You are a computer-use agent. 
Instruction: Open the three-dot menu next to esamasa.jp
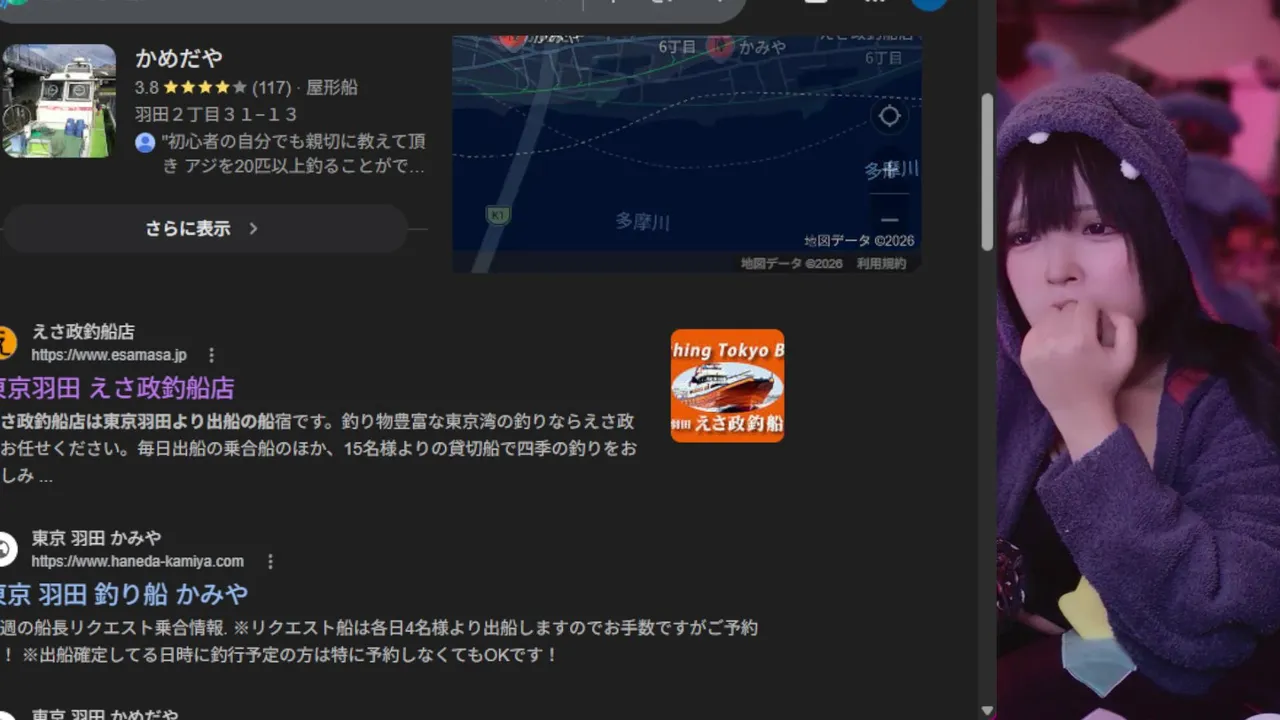[x=211, y=355]
